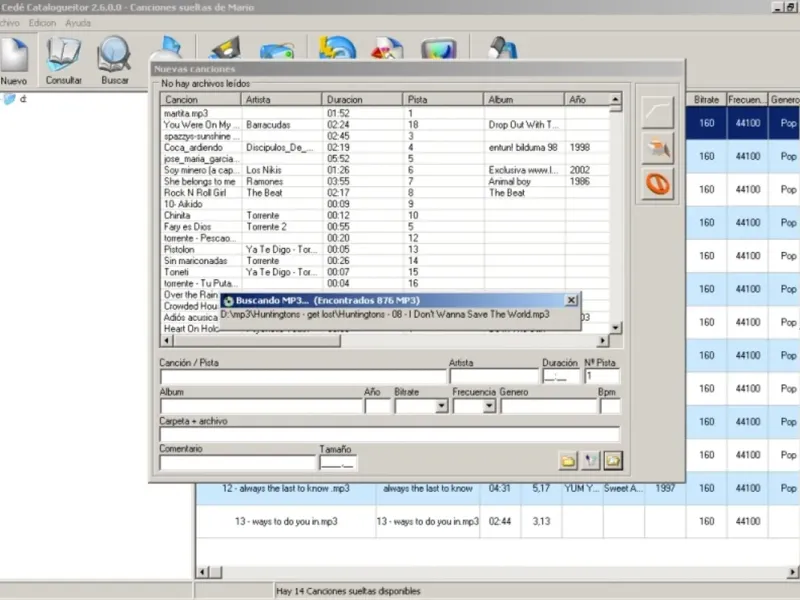Click the Comentario text field
This screenshot has height=600, width=800.
click(x=236, y=463)
